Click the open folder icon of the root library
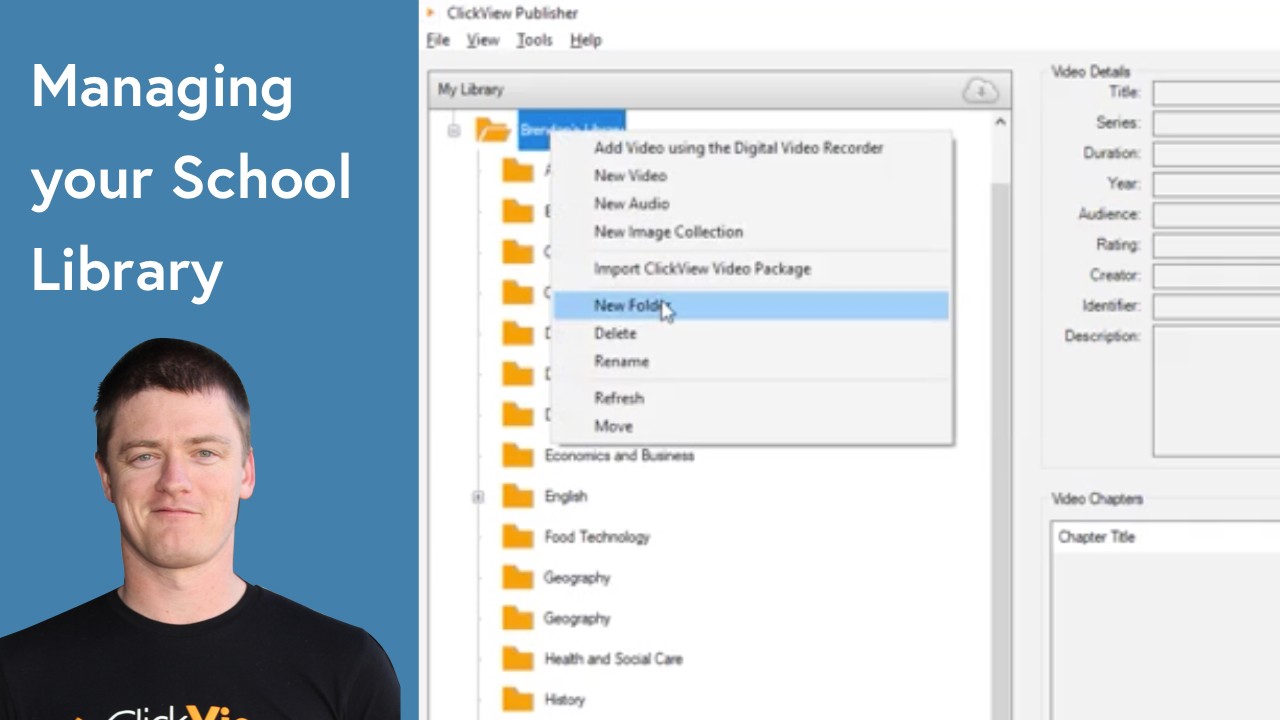 coord(492,130)
